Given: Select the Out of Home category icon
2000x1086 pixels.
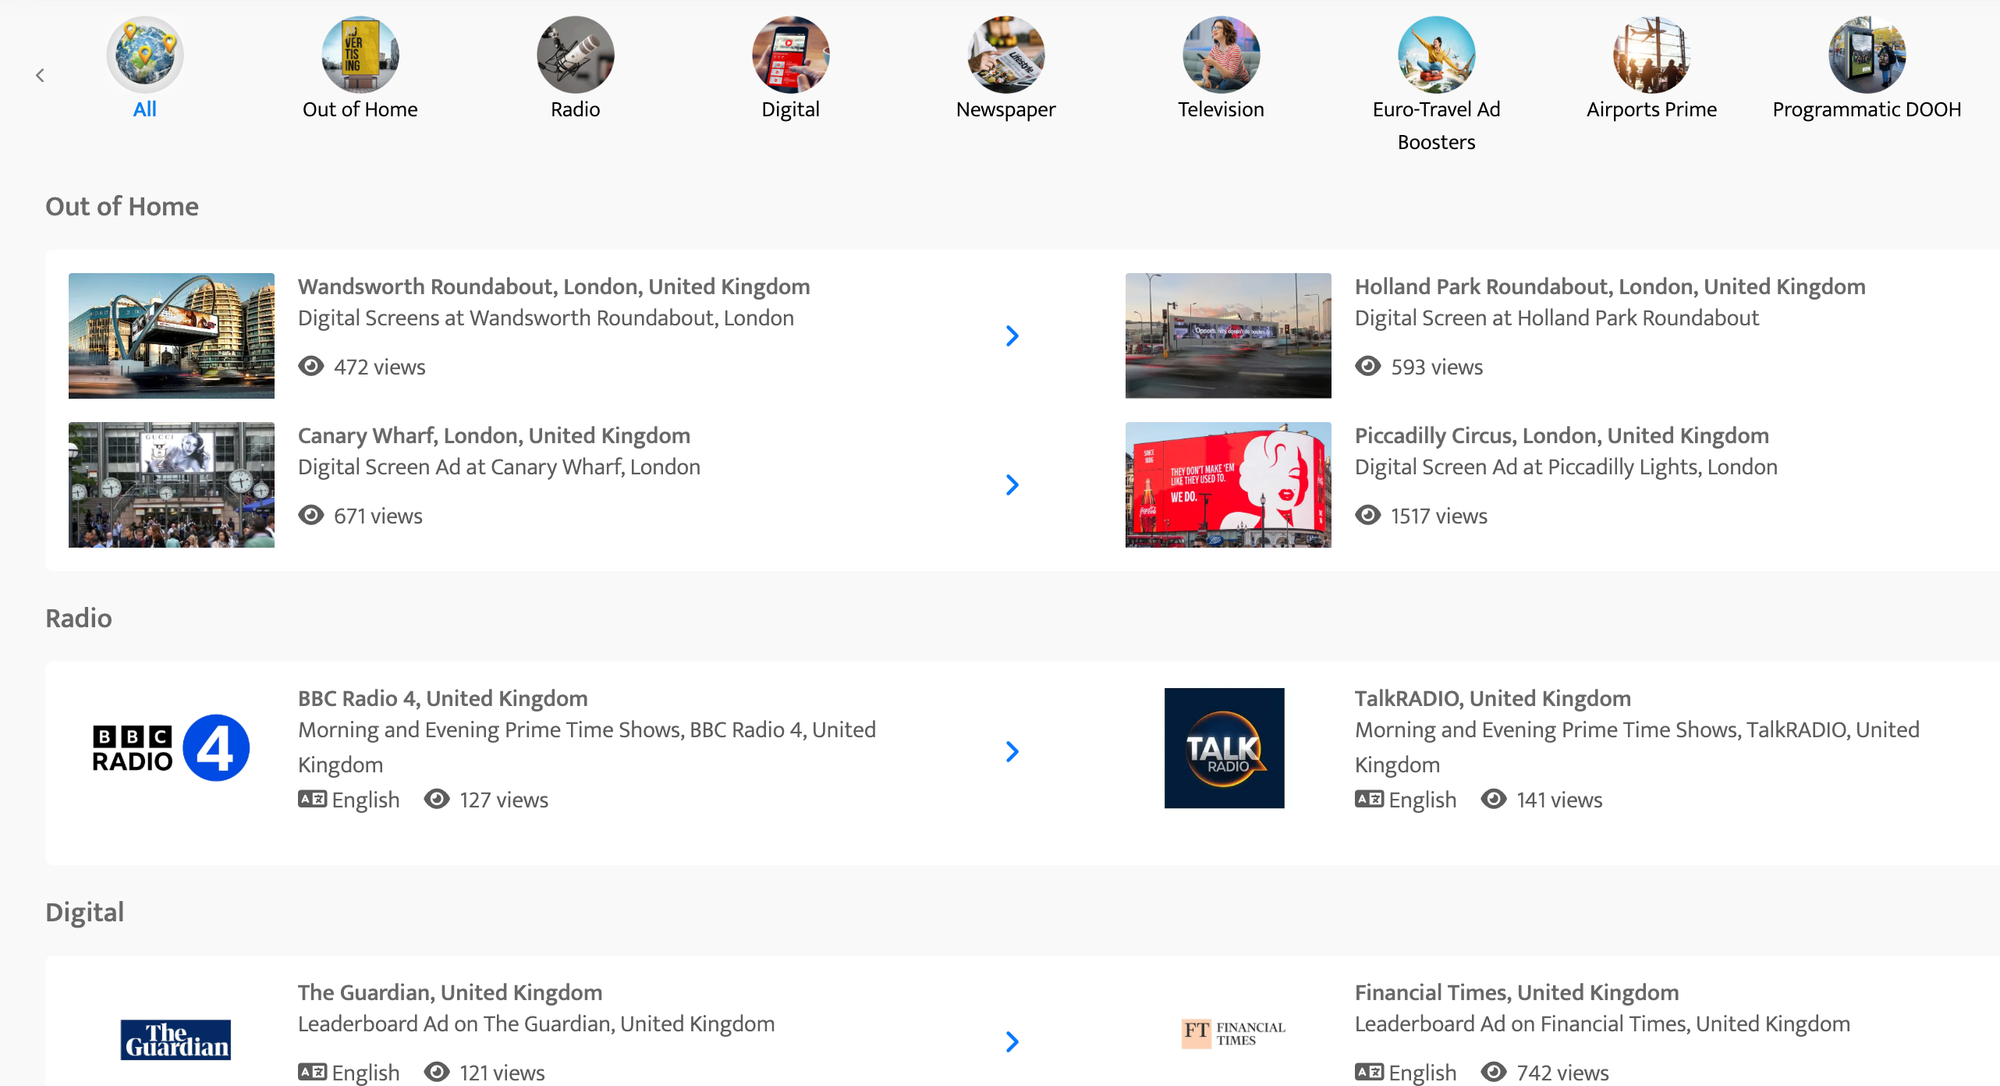Looking at the screenshot, I should click(x=360, y=55).
